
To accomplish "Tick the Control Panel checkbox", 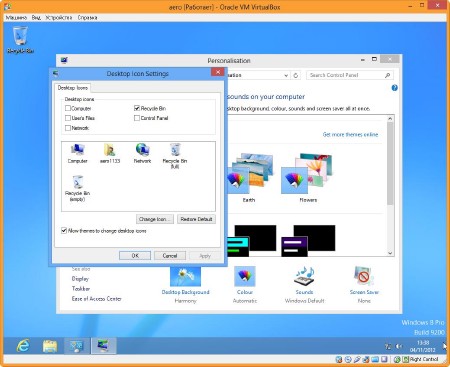I will coord(137,118).
